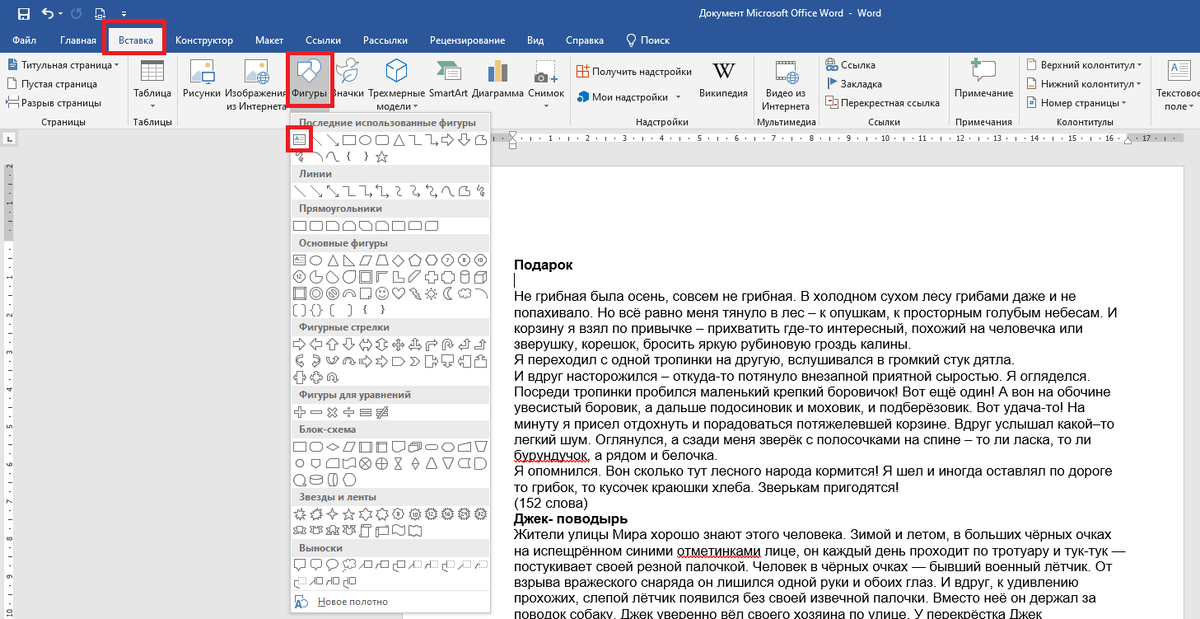Screen dimensions: 1200x619
Task: Click the Redo icon in quick access toolbar
Action: coord(77,14)
